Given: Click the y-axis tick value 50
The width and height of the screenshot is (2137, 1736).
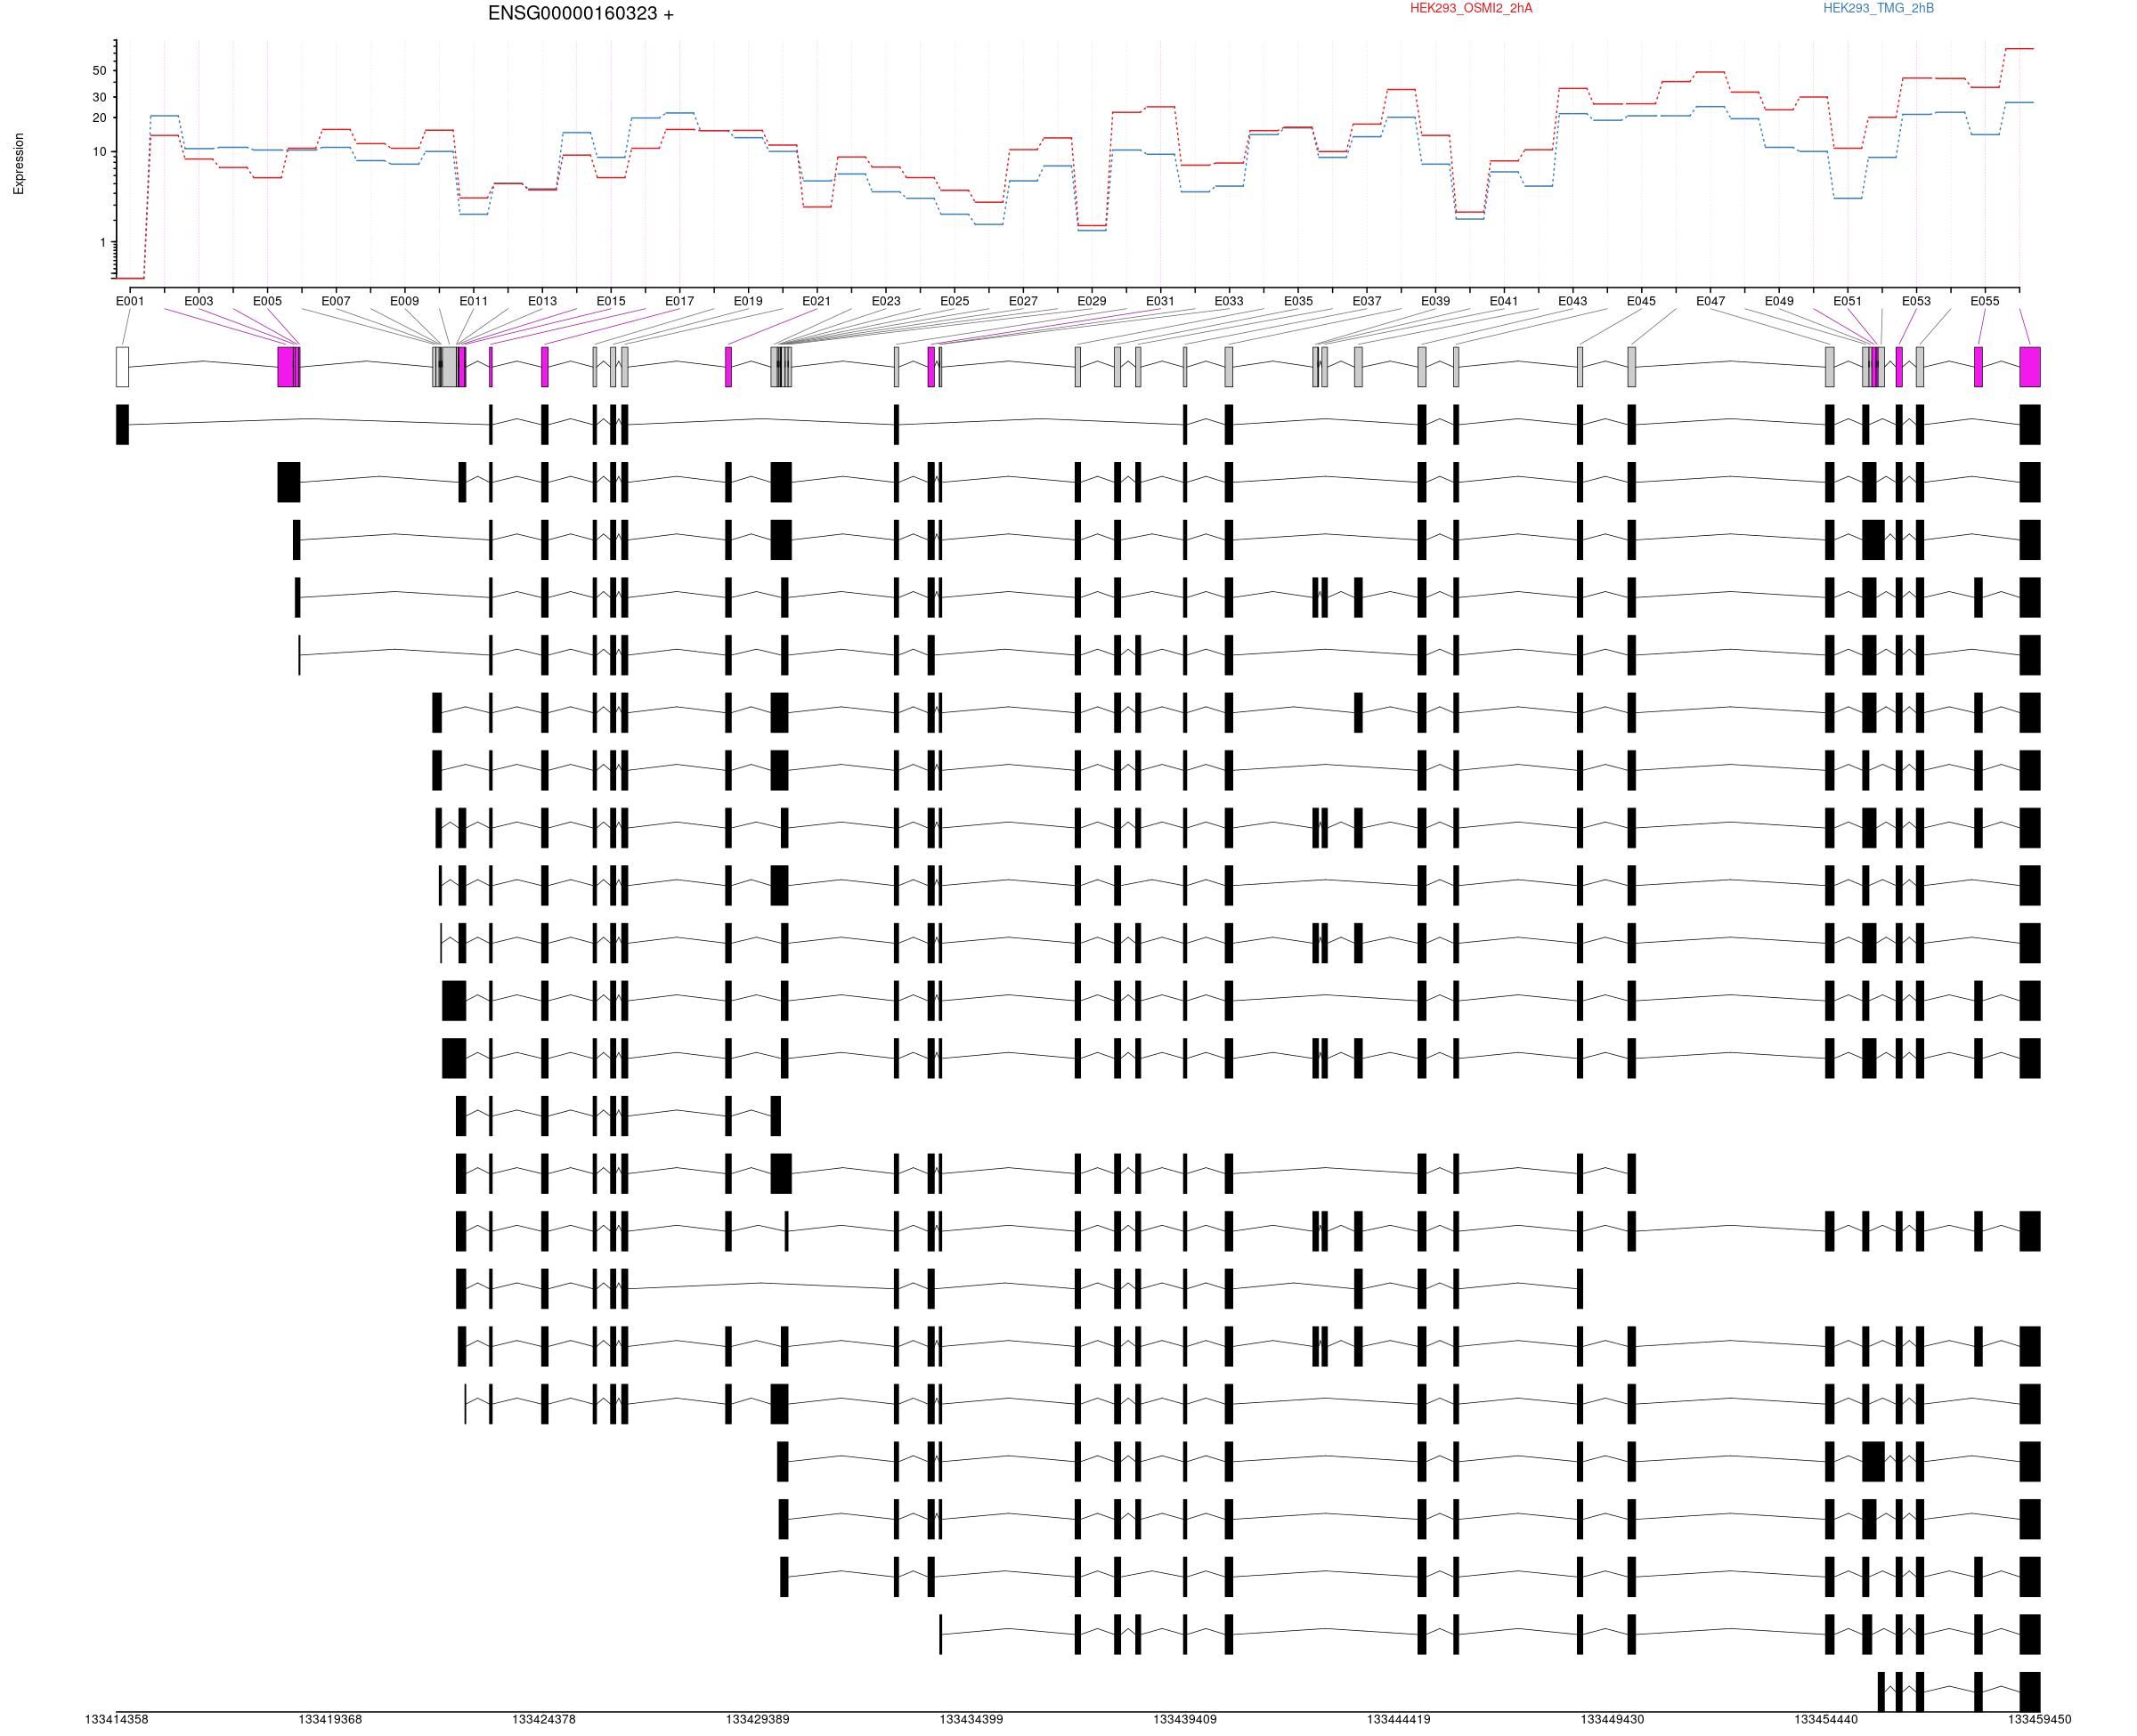Looking at the screenshot, I should click(x=99, y=71).
